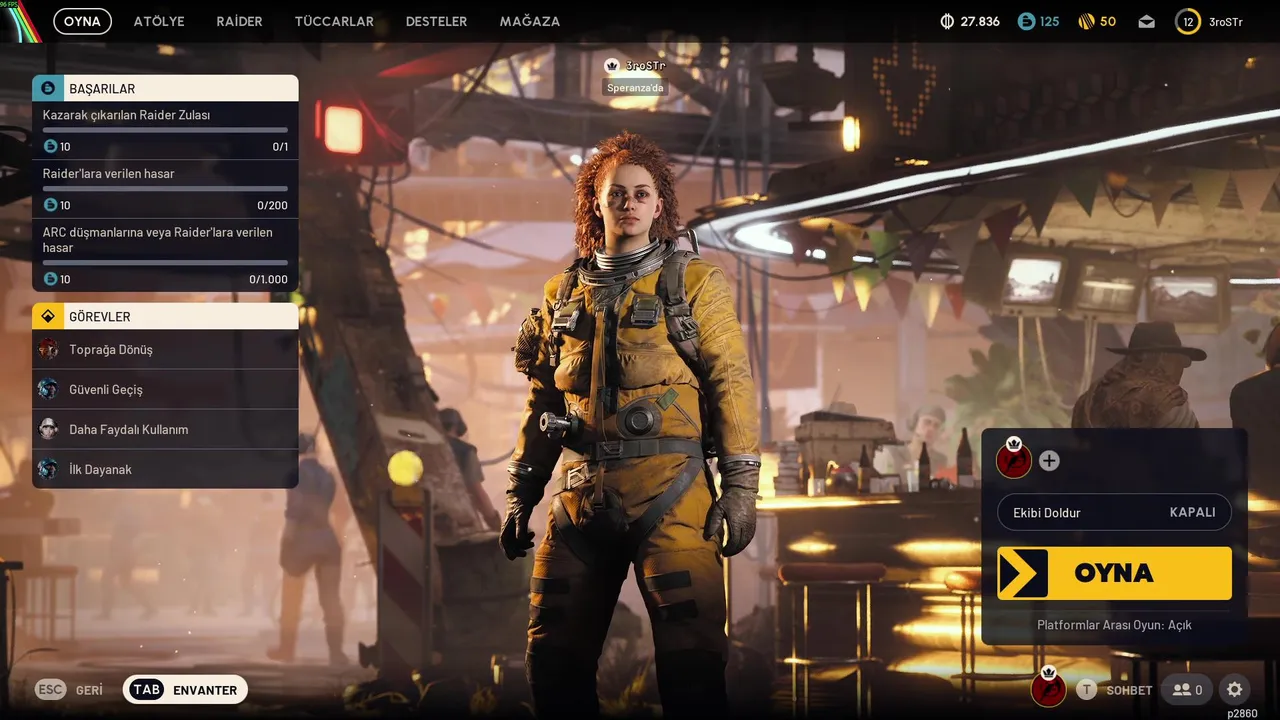Click the 3roSTr nameplate above character
1280x720 pixels.
pos(636,66)
